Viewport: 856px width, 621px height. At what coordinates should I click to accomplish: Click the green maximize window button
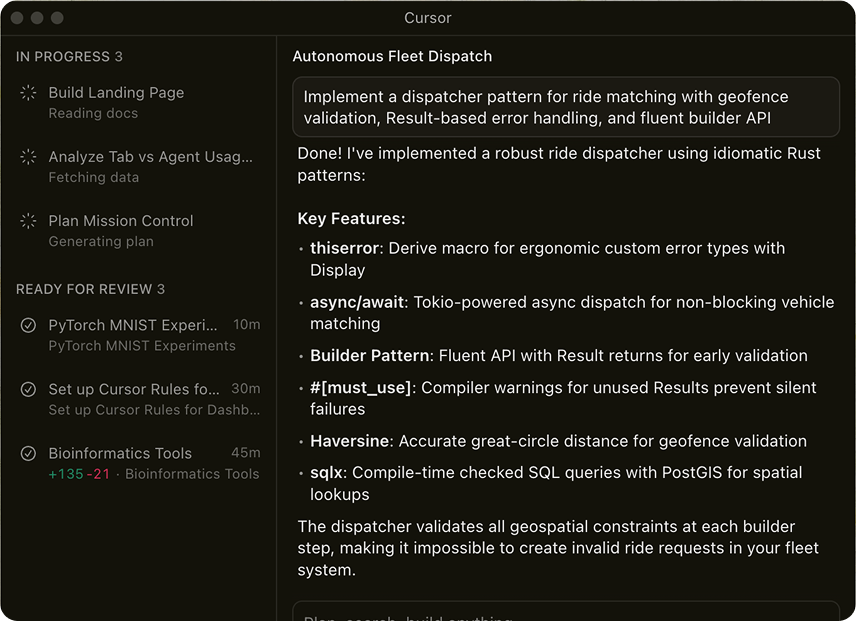57,18
